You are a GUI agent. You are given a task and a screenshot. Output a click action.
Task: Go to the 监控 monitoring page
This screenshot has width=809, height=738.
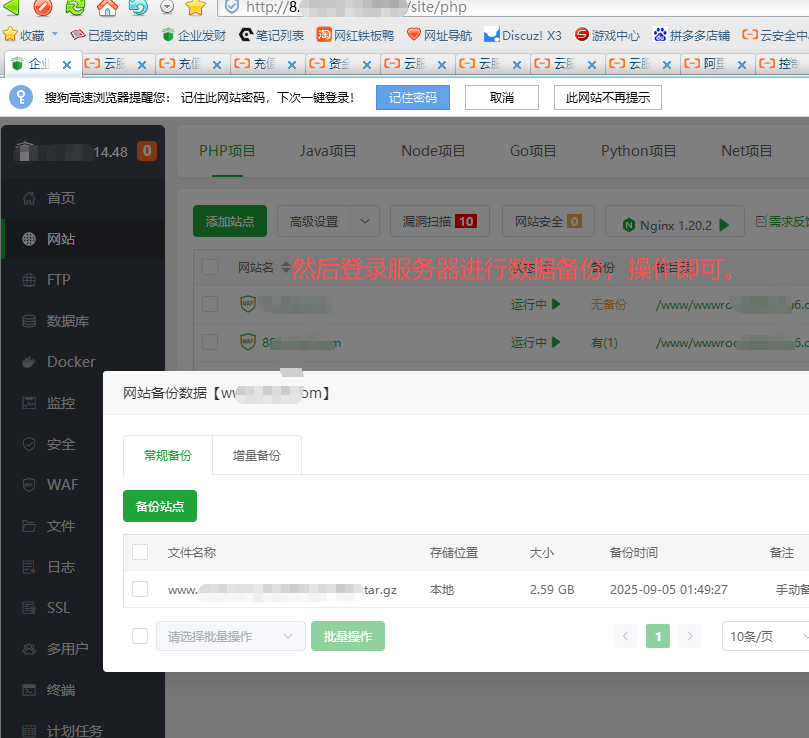(60, 403)
